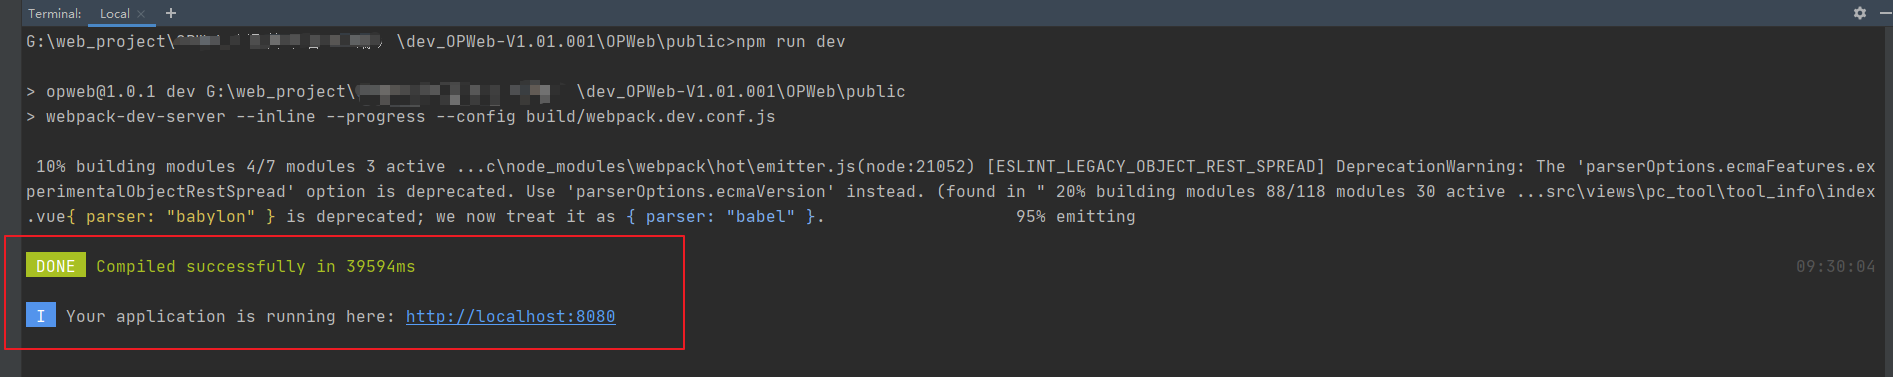The image size is (1893, 377).
Task: Click the build/webpack.dev.conf.js path text
Action: 650,116
